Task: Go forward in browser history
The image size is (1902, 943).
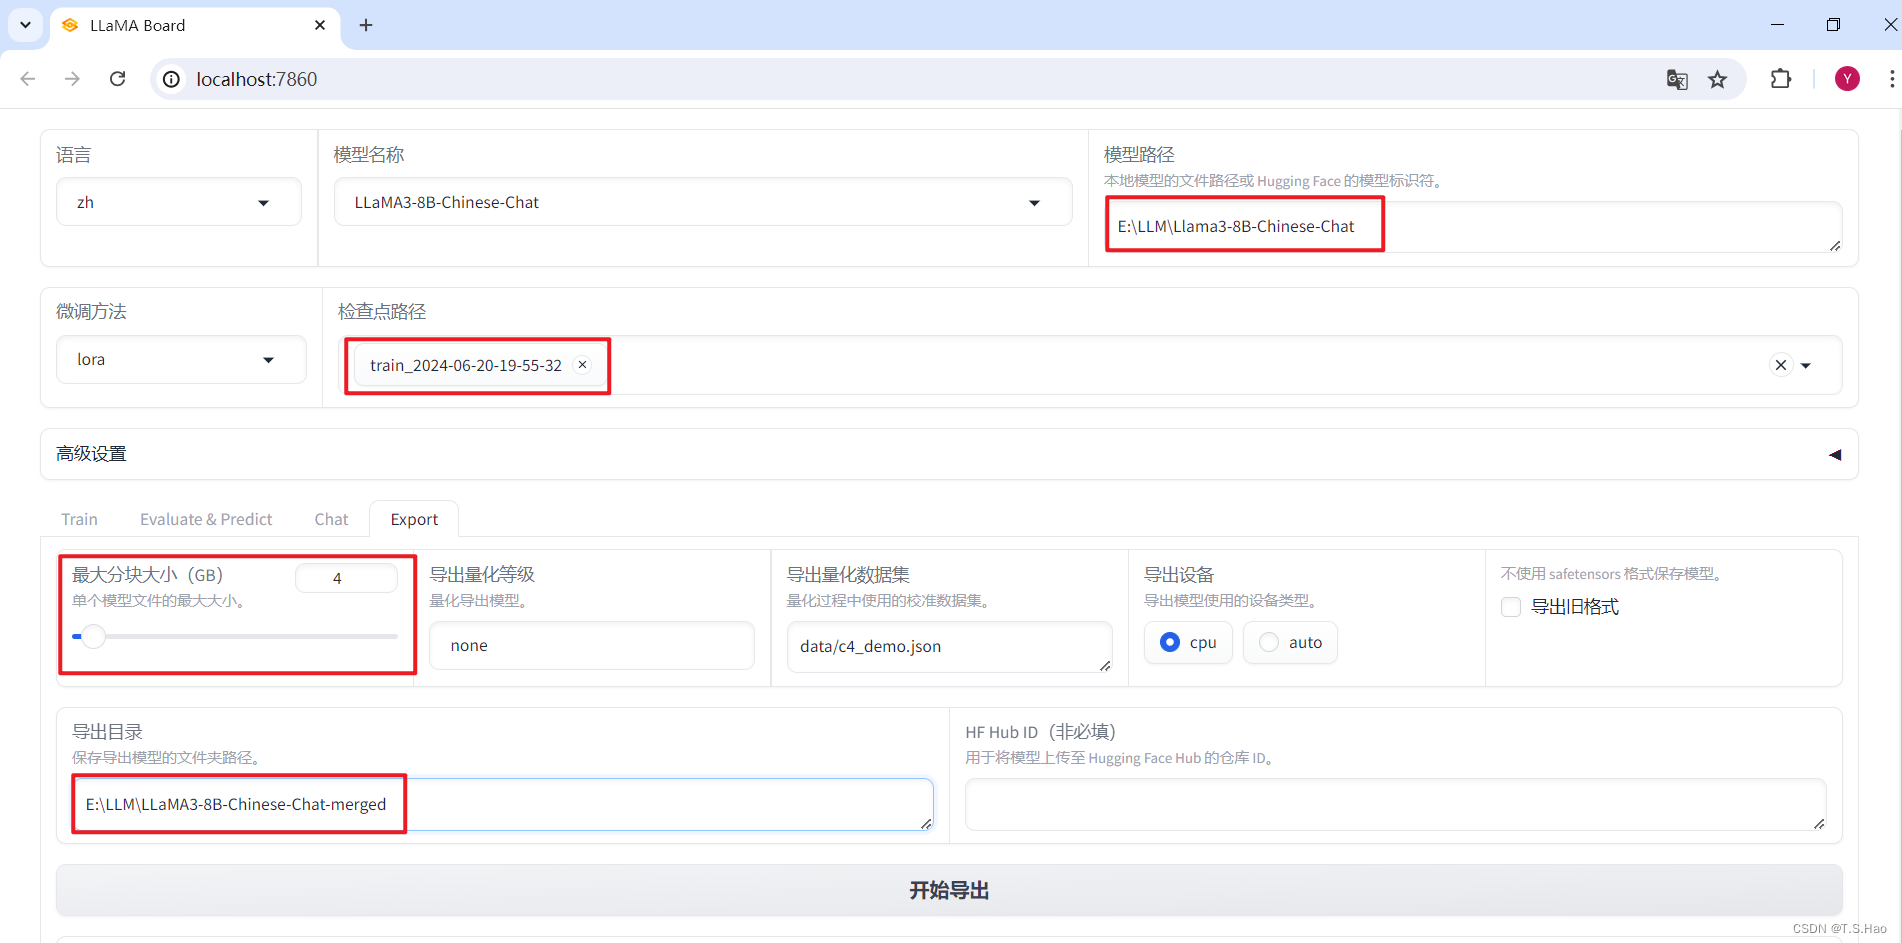Action: point(72,79)
